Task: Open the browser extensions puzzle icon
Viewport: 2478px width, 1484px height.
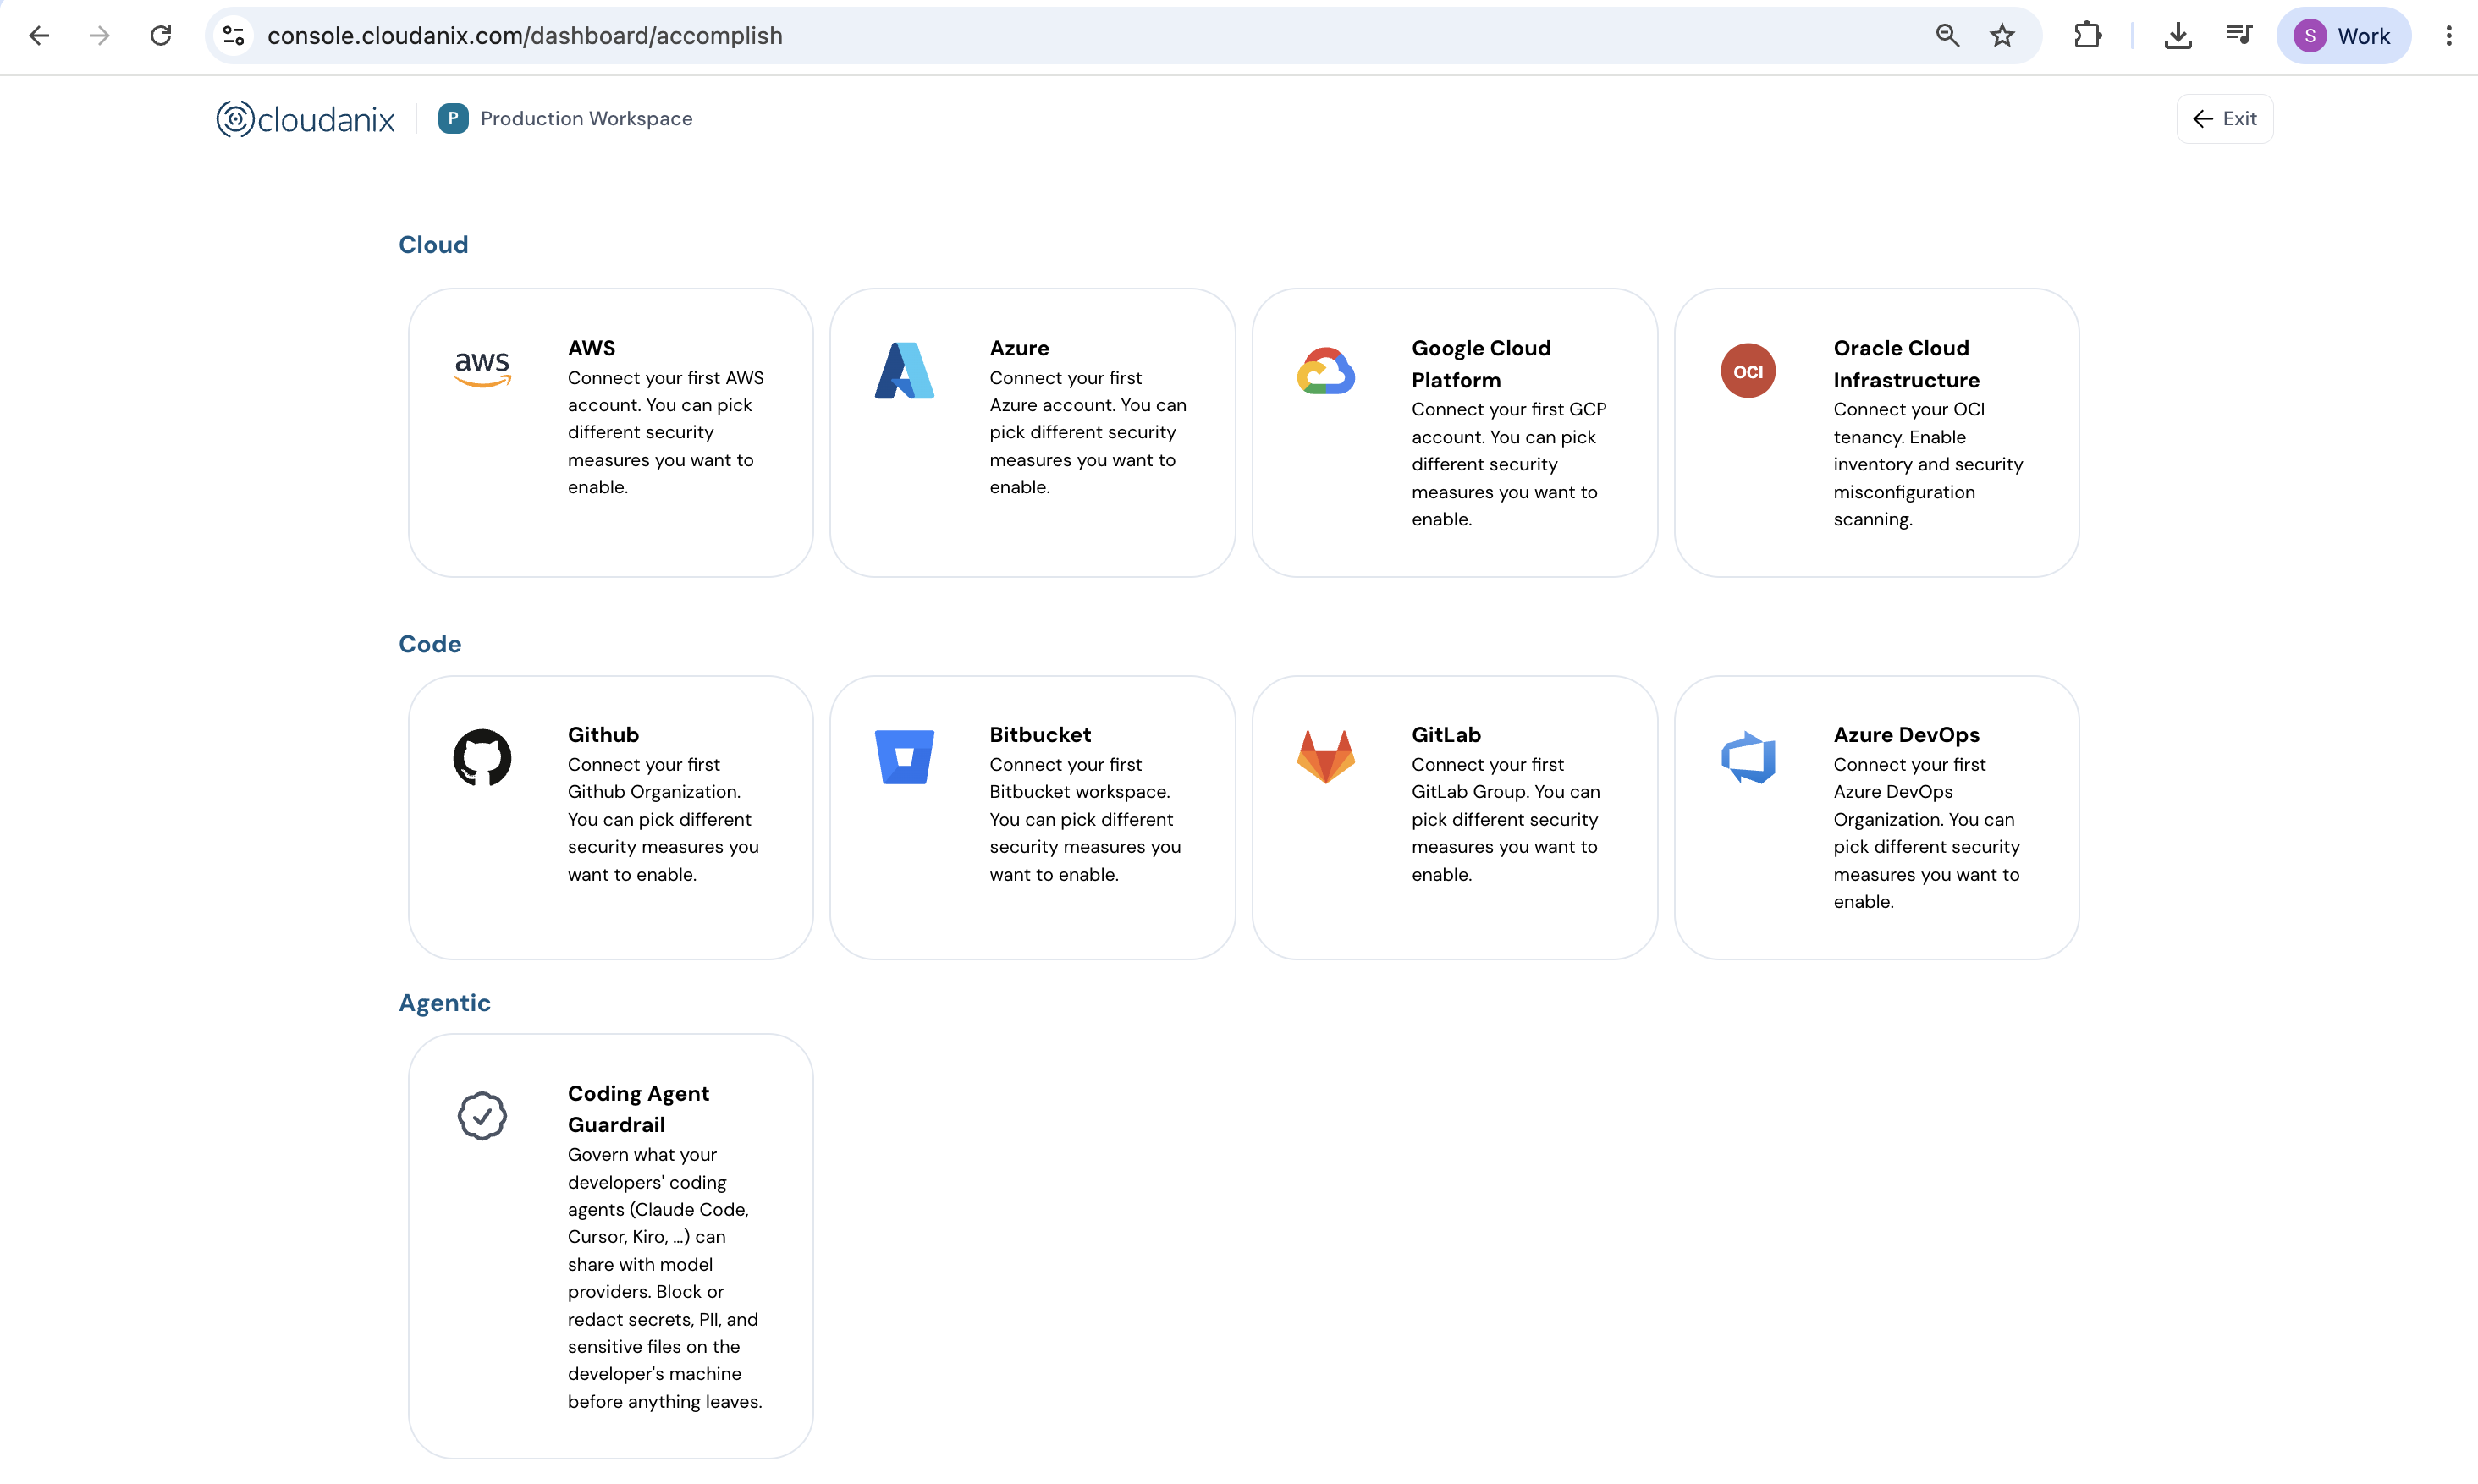Action: point(2087,36)
